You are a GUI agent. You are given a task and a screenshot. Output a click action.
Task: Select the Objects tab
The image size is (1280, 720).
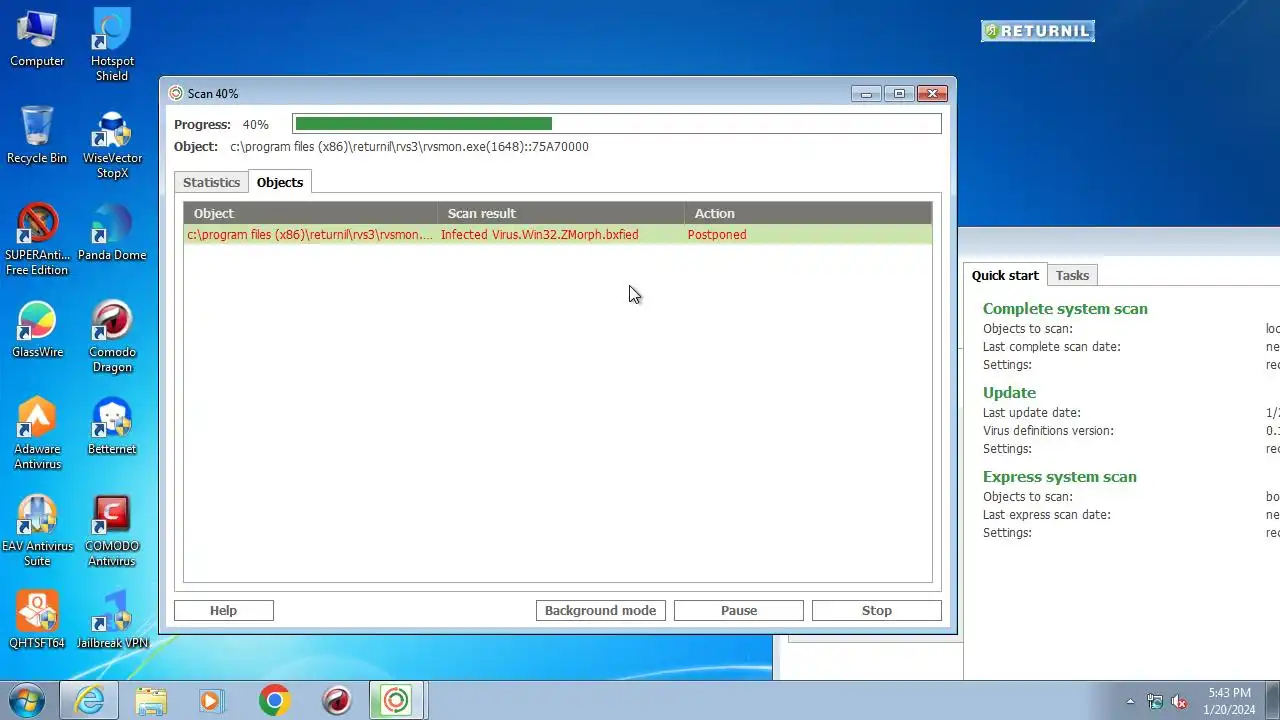click(280, 182)
